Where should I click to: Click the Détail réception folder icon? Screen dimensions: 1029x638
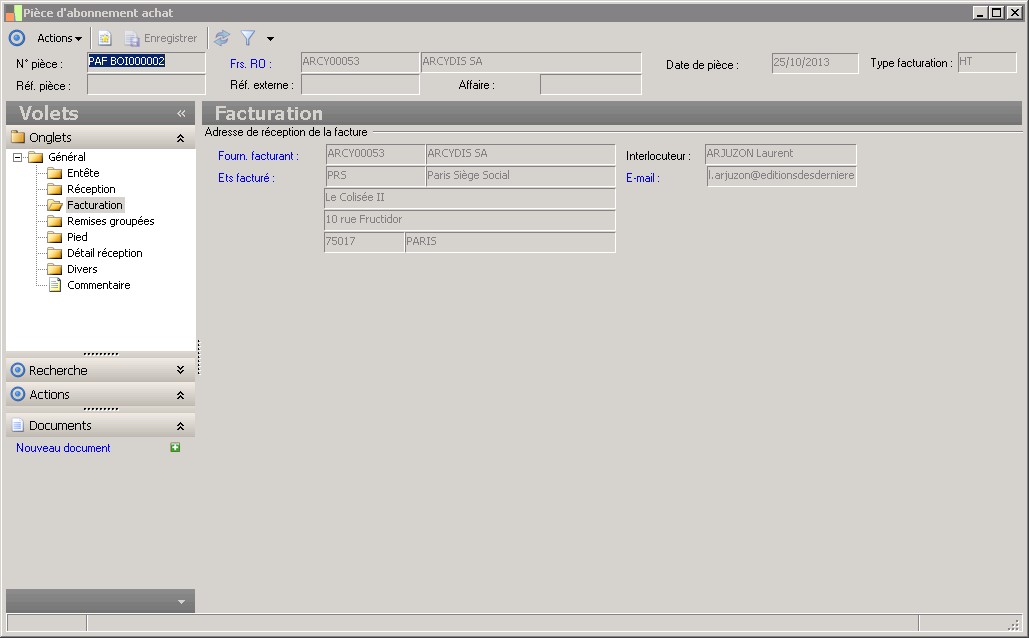[55, 253]
